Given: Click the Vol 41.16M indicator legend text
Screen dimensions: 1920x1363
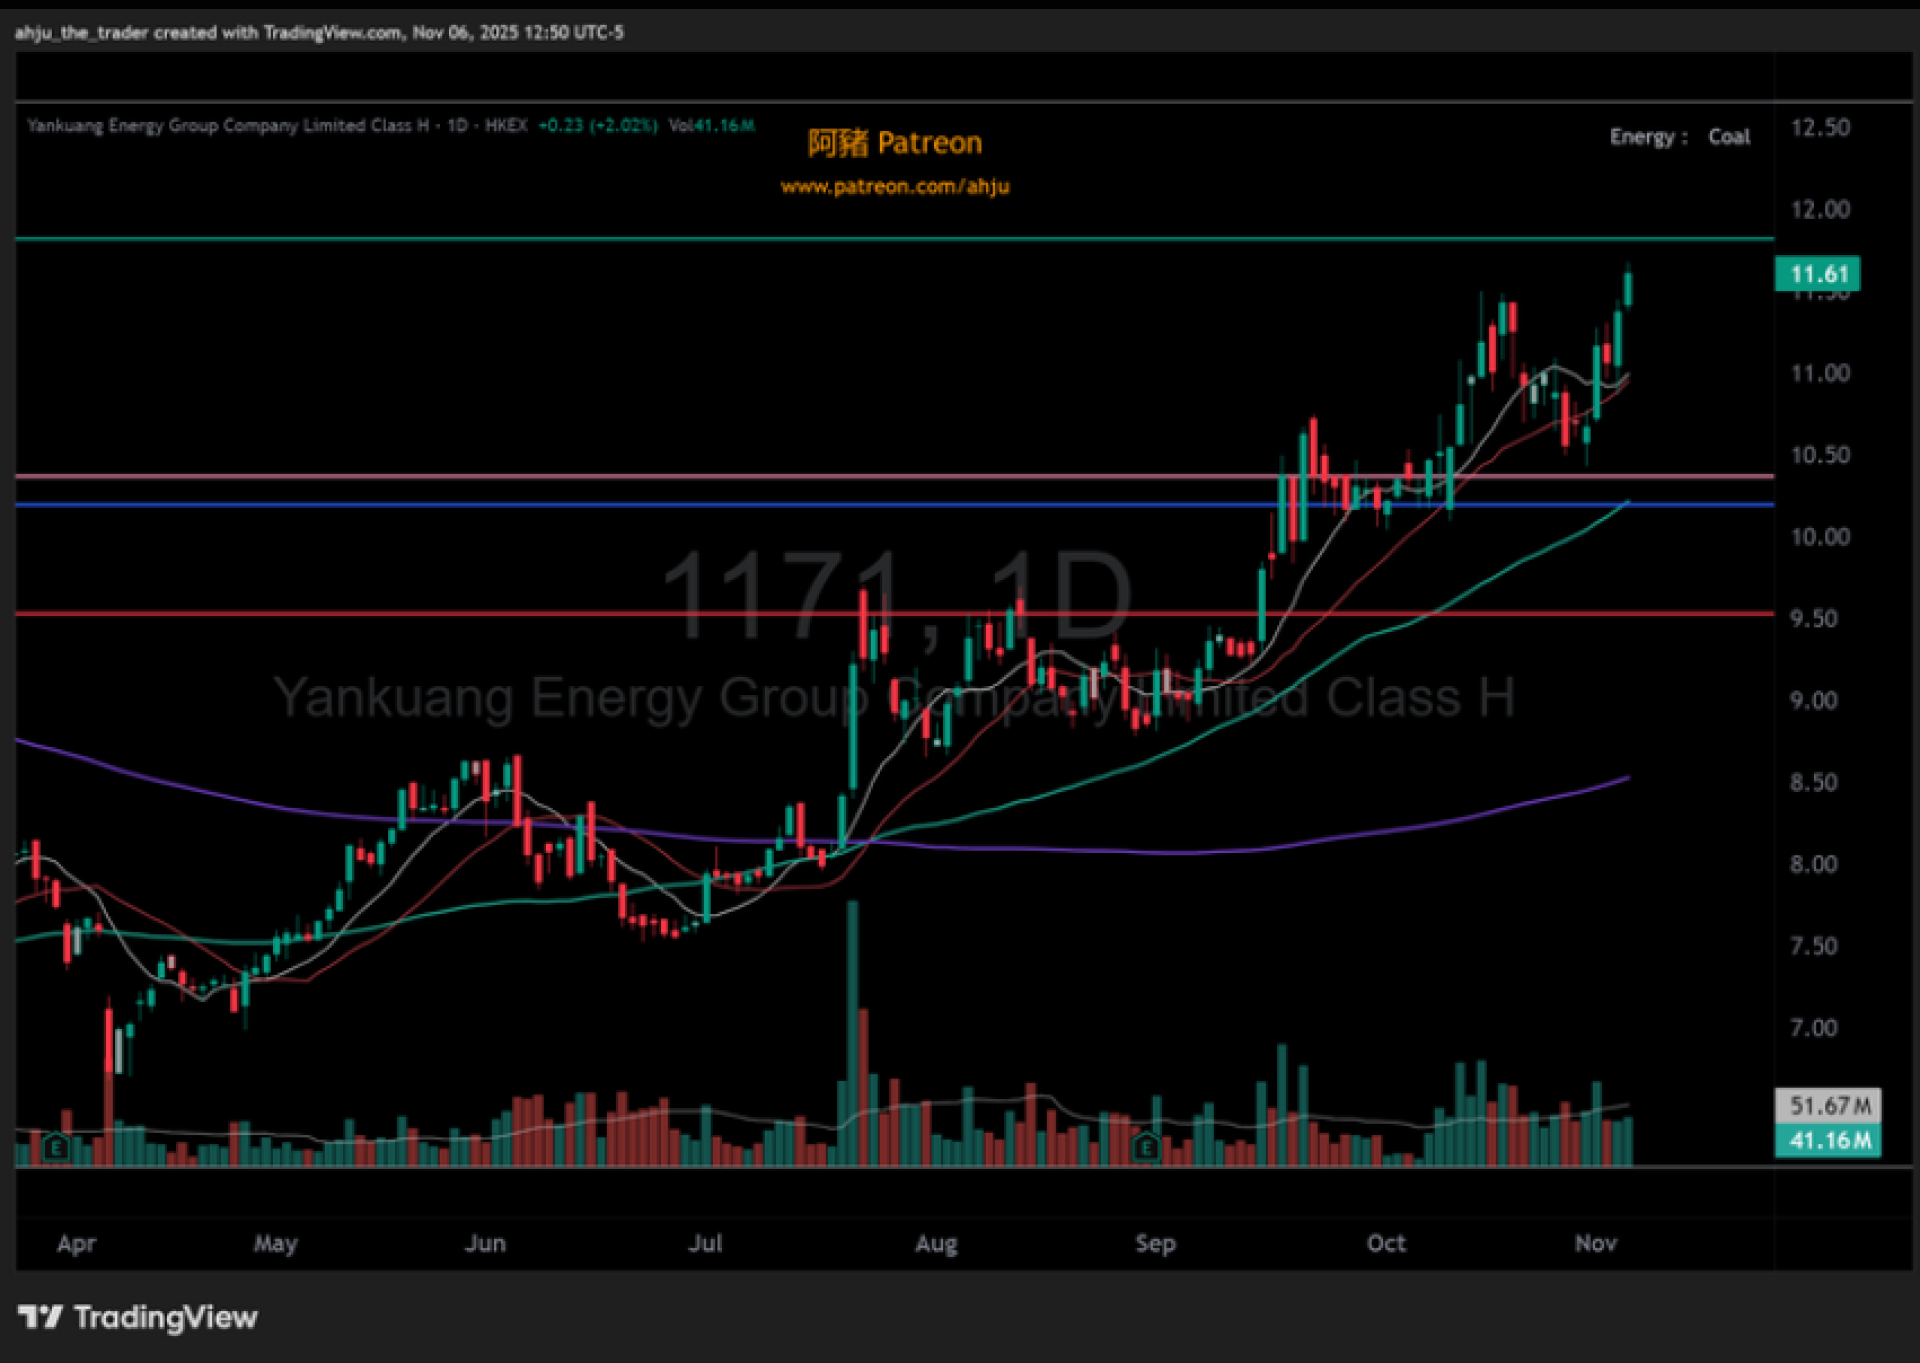Looking at the screenshot, I should point(711,126).
